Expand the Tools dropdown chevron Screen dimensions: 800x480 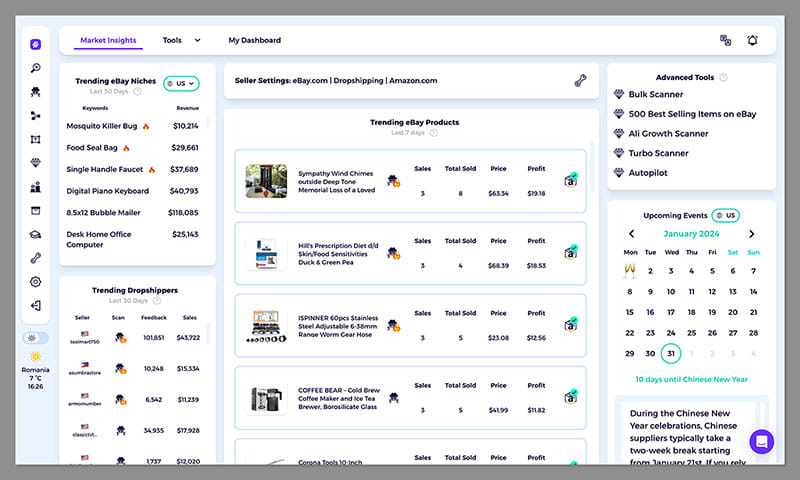[x=197, y=40]
